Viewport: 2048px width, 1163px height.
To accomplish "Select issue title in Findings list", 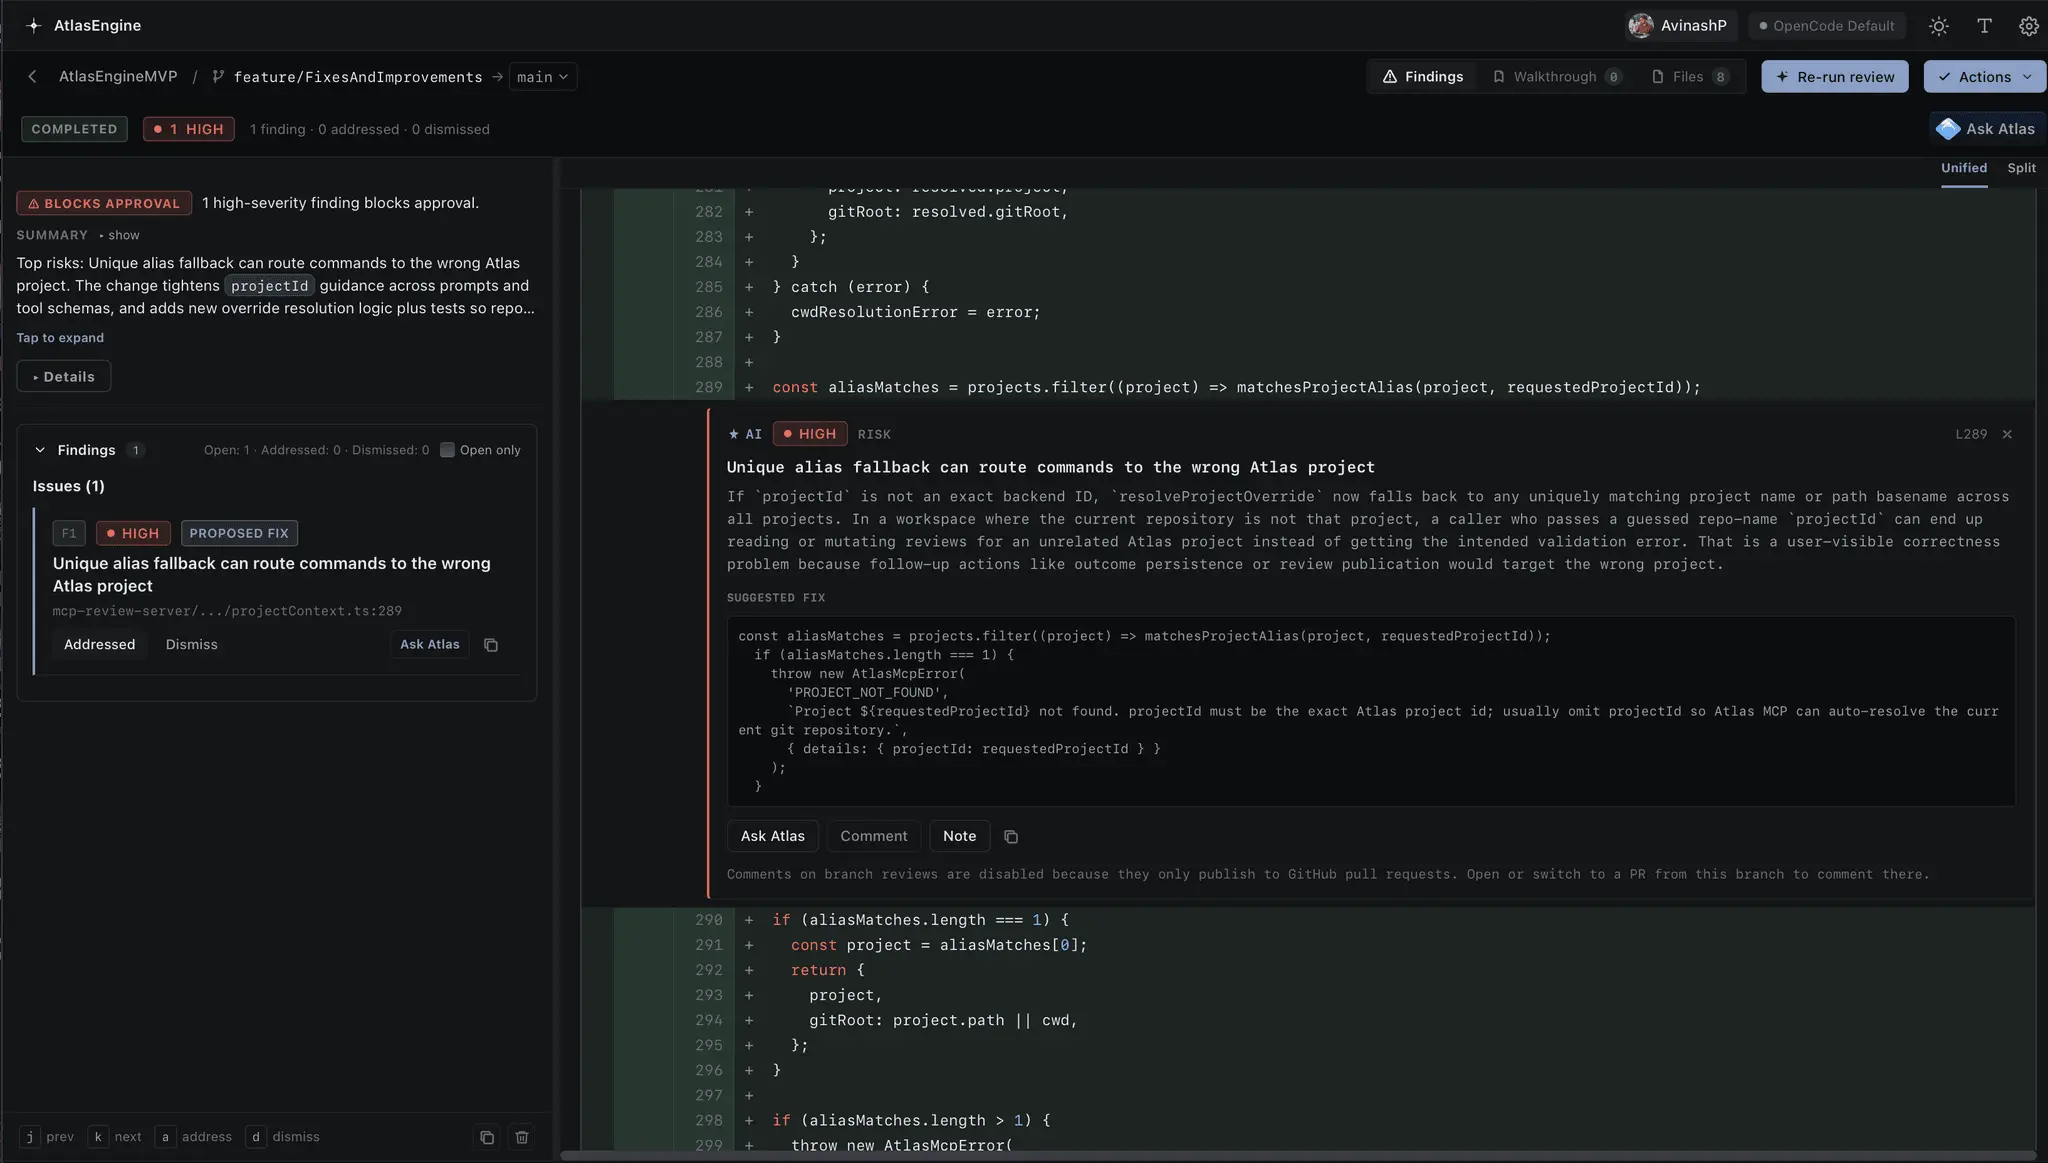I will click(x=271, y=575).
